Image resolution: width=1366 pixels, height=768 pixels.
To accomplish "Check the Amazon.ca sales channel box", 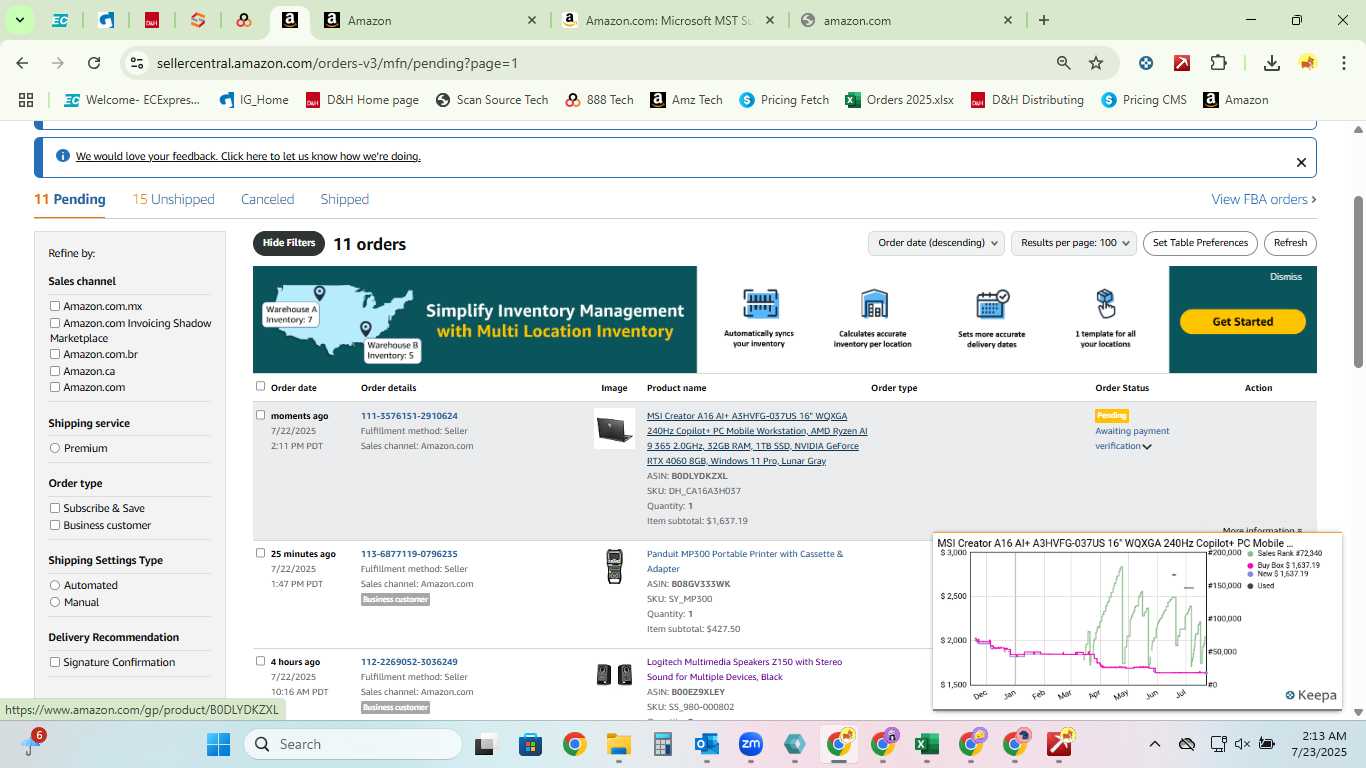I will tap(55, 371).
